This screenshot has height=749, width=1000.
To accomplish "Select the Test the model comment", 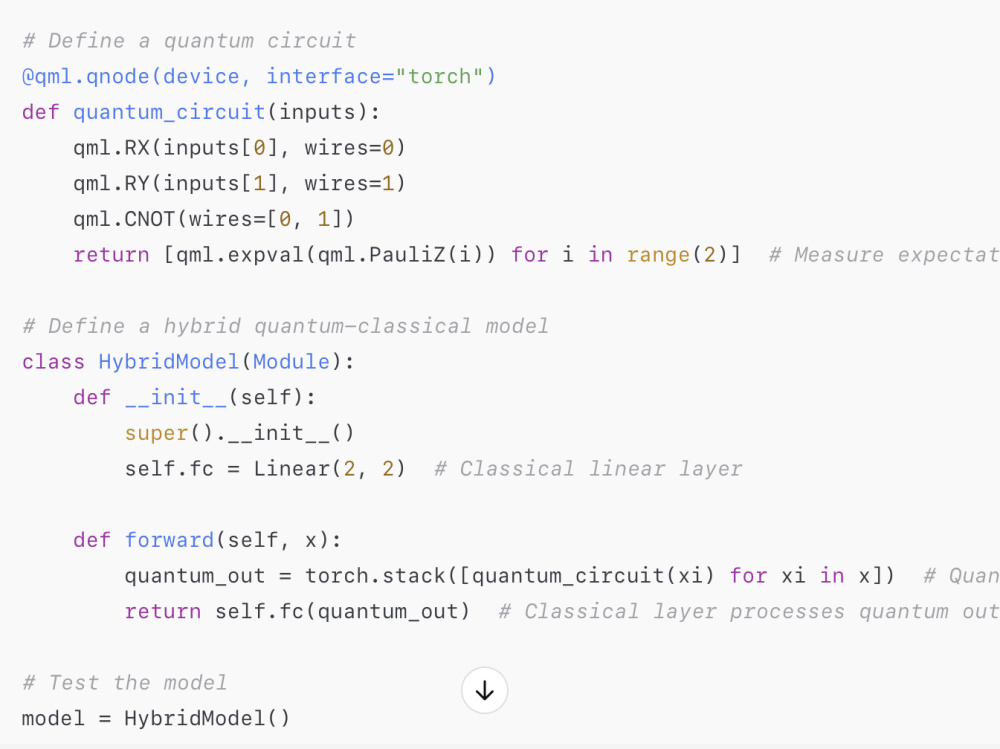I will point(123,682).
